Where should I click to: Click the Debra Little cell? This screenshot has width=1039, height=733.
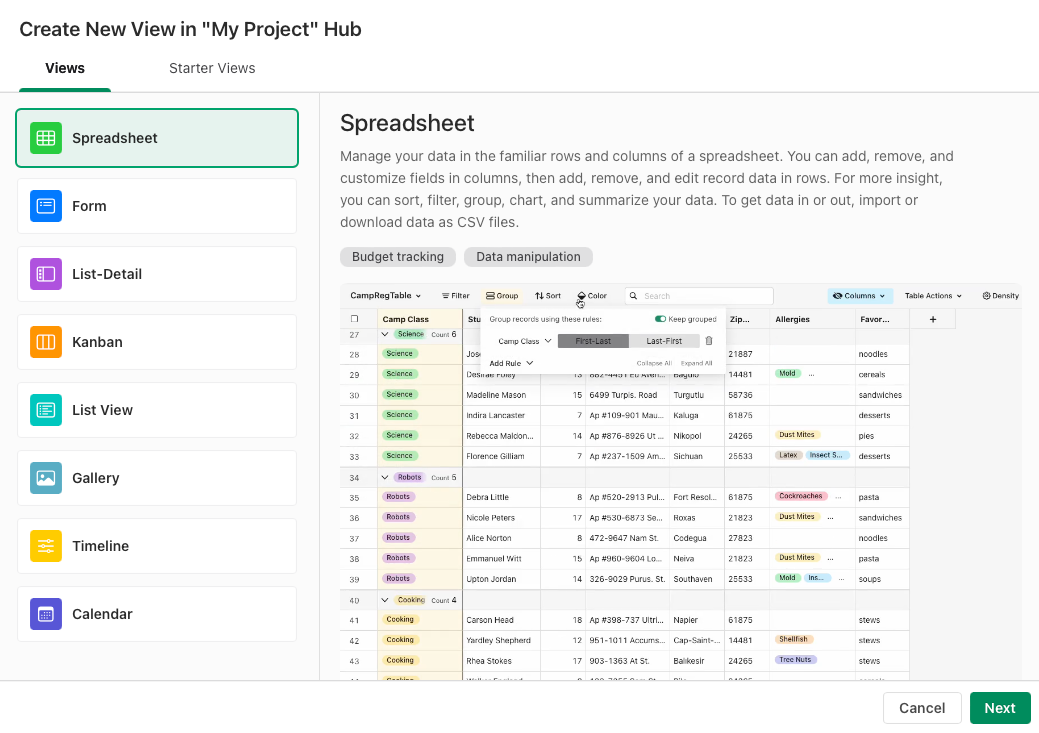[502, 497]
